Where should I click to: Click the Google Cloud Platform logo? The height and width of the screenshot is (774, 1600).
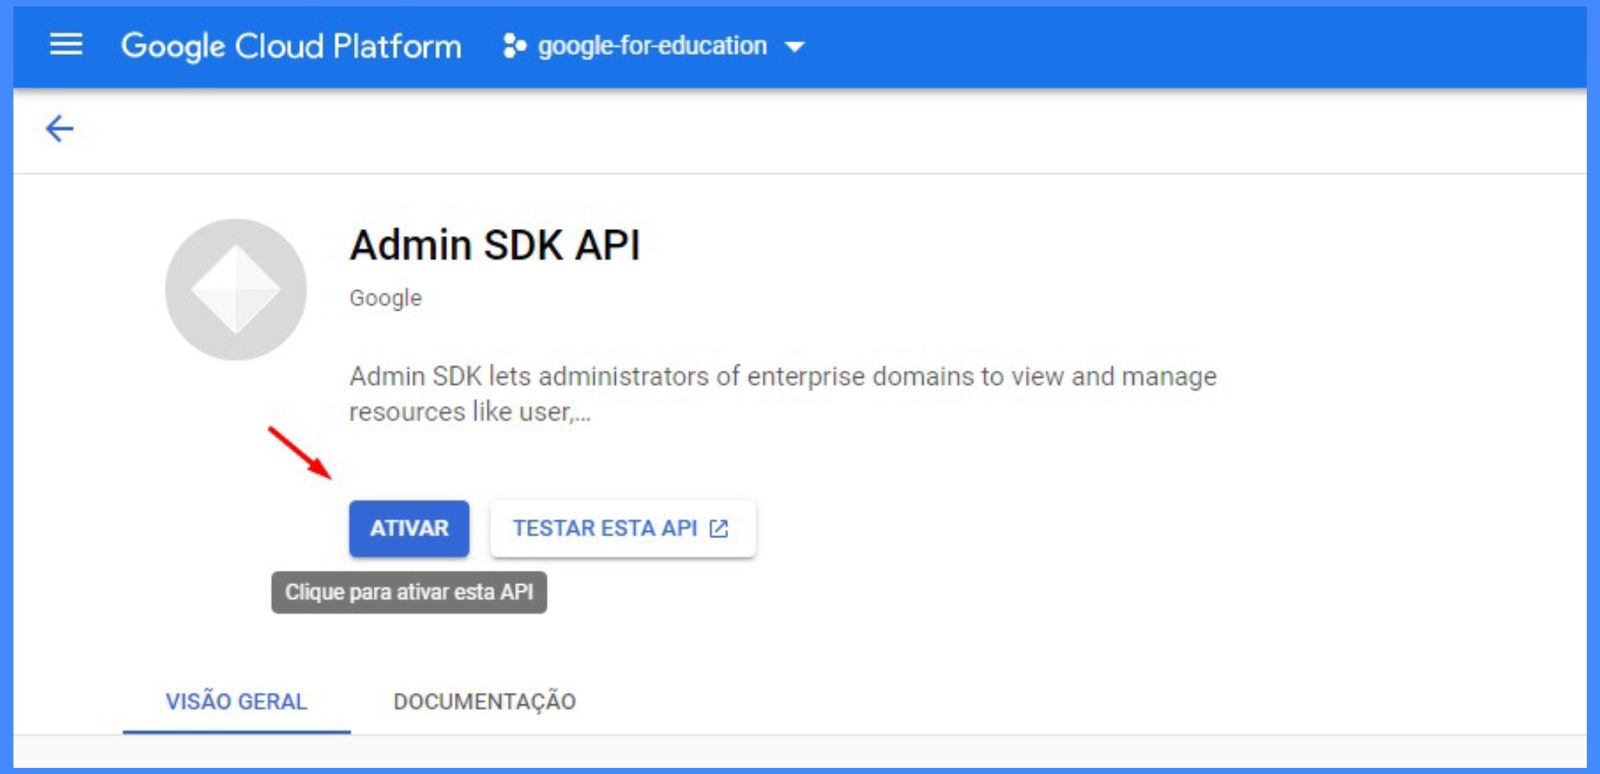click(291, 46)
